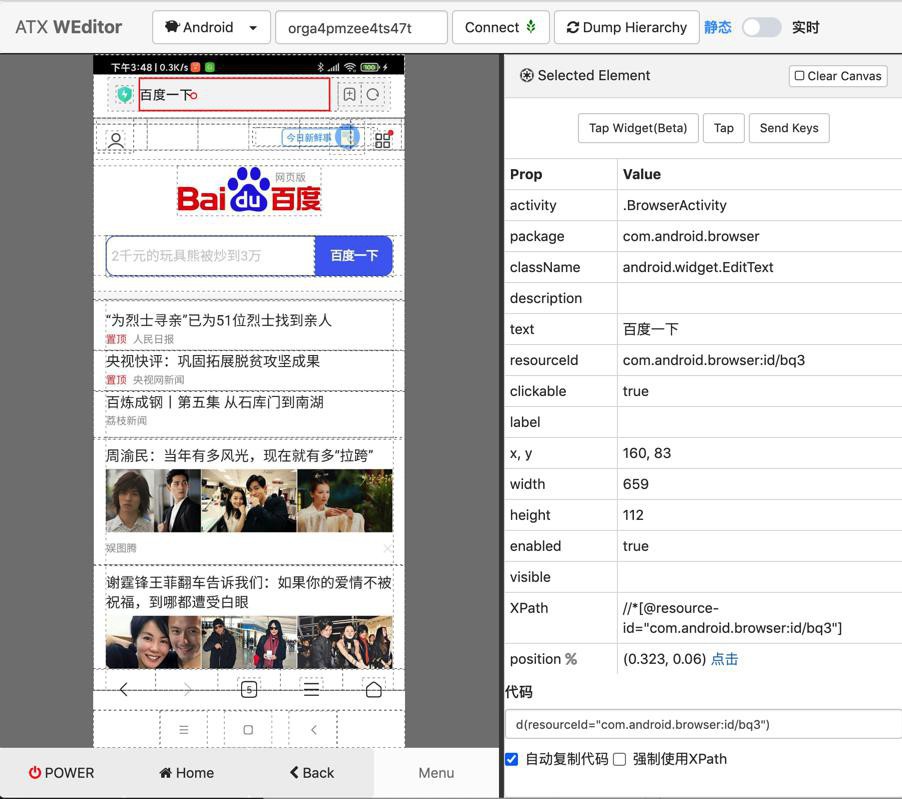Click the browser hamburger menu icon
Image resolution: width=902 pixels, height=799 pixels.
click(311, 689)
